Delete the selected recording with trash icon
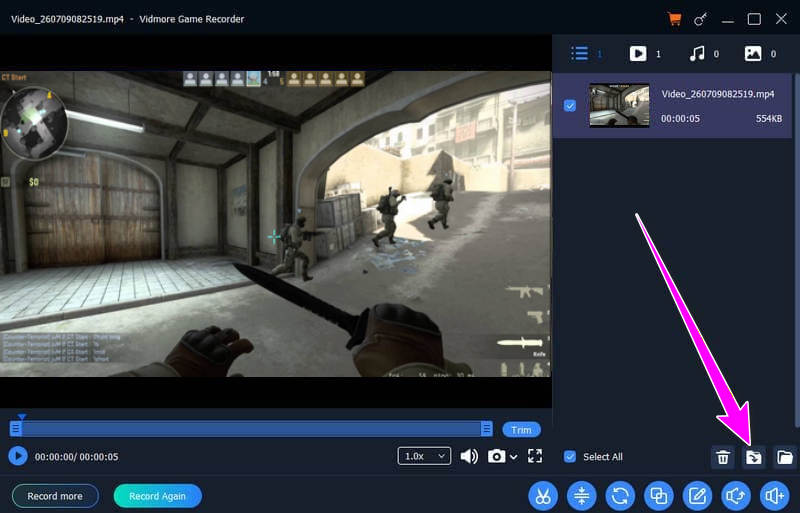800x513 pixels. pyautogui.click(x=723, y=457)
